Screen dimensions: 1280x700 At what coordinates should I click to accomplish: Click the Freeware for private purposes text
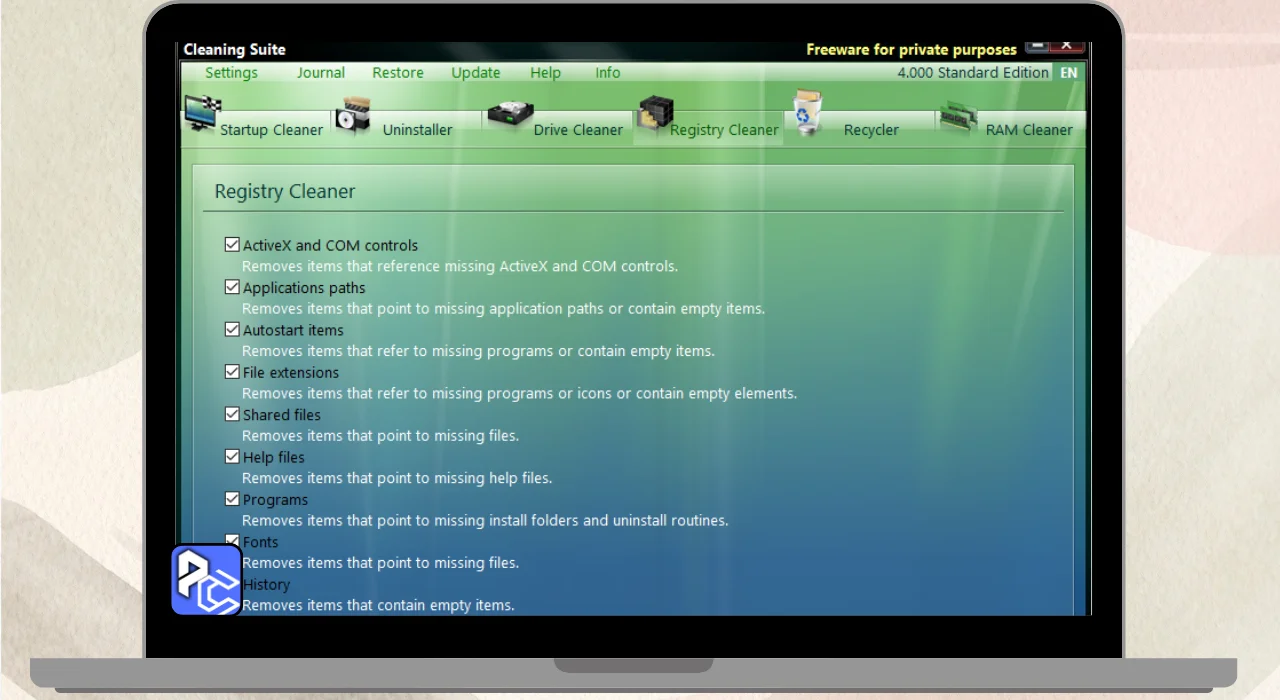click(911, 50)
